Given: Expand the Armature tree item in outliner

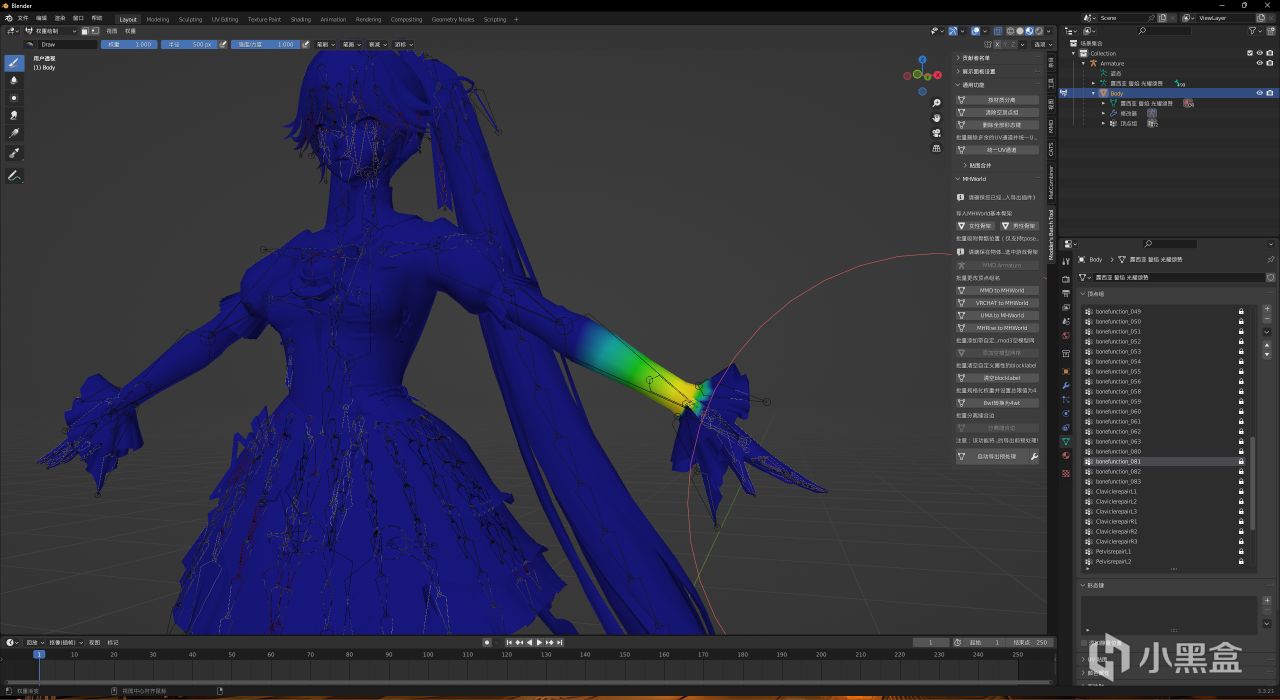Looking at the screenshot, I should [x=1084, y=63].
